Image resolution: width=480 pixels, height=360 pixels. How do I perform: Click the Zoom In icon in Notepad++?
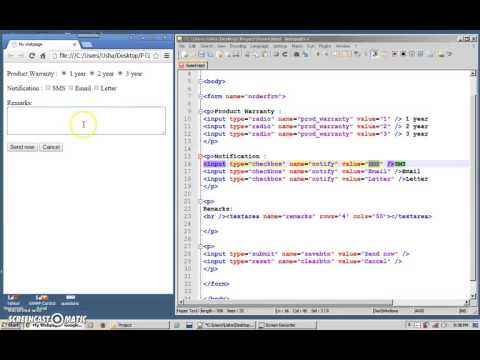318,54
